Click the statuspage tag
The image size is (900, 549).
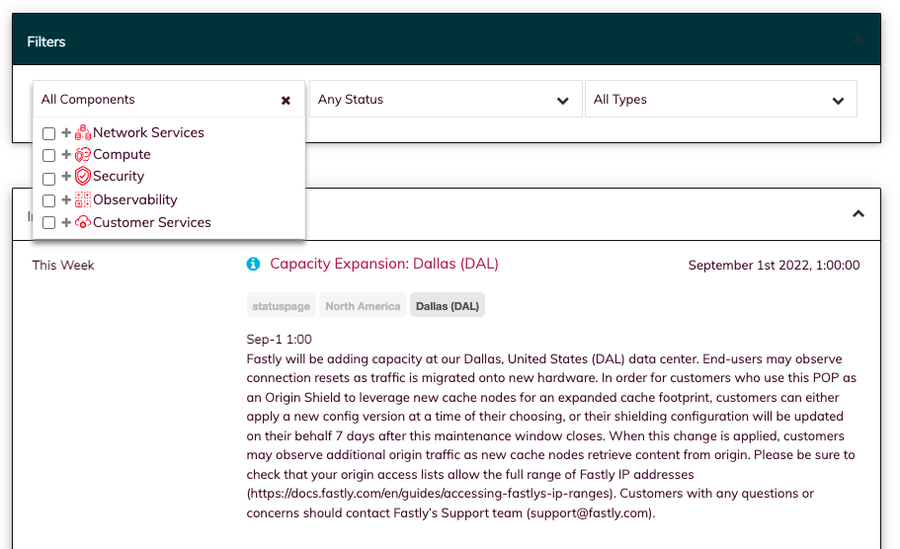281,306
